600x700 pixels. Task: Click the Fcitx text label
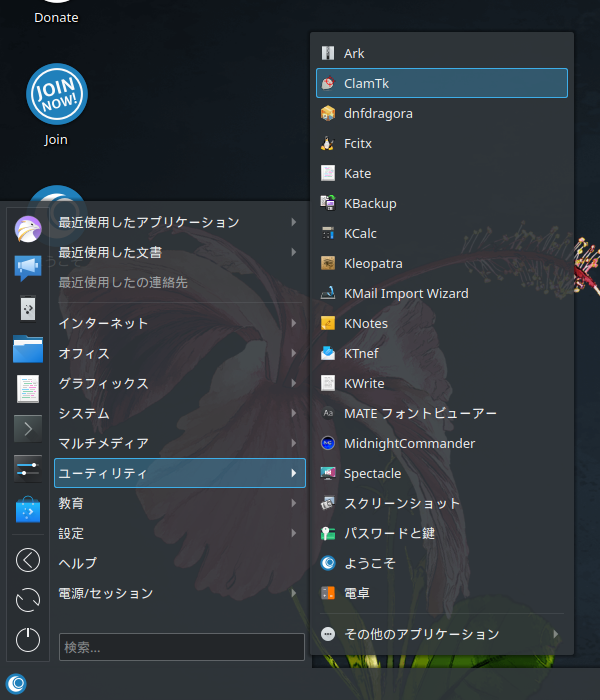tap(358, 143)
